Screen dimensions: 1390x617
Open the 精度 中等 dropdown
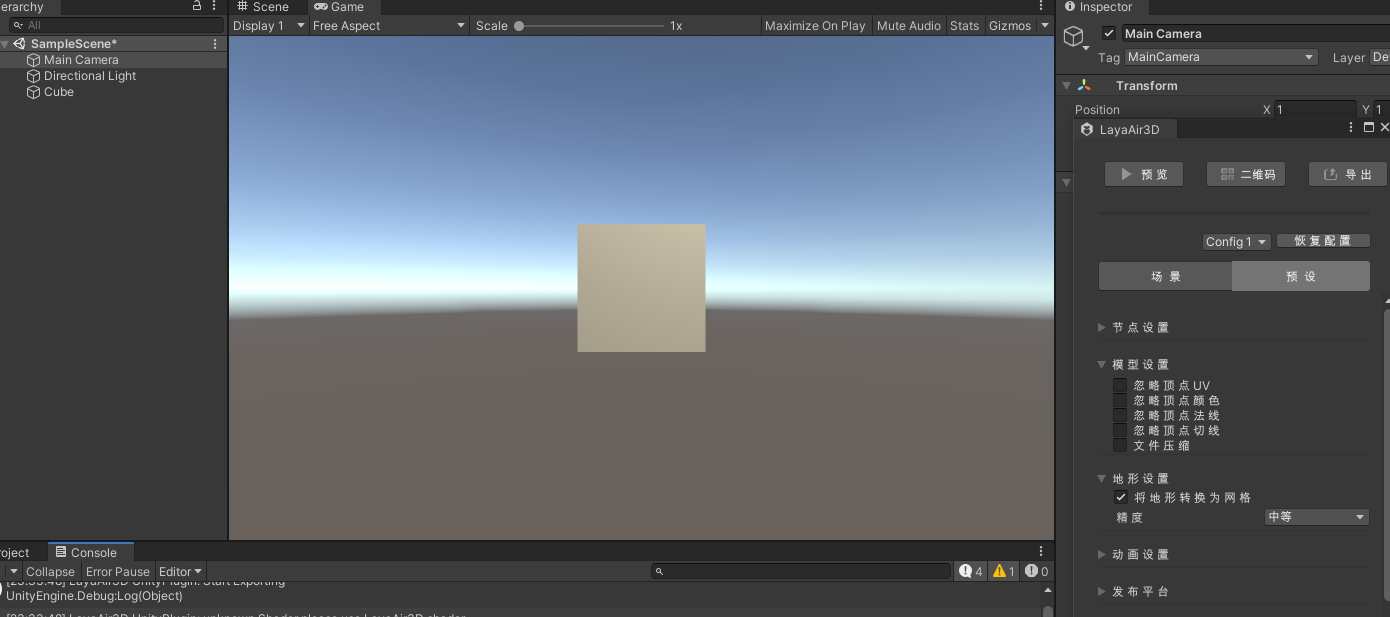pyautogui.click(x=1316, y=517)
